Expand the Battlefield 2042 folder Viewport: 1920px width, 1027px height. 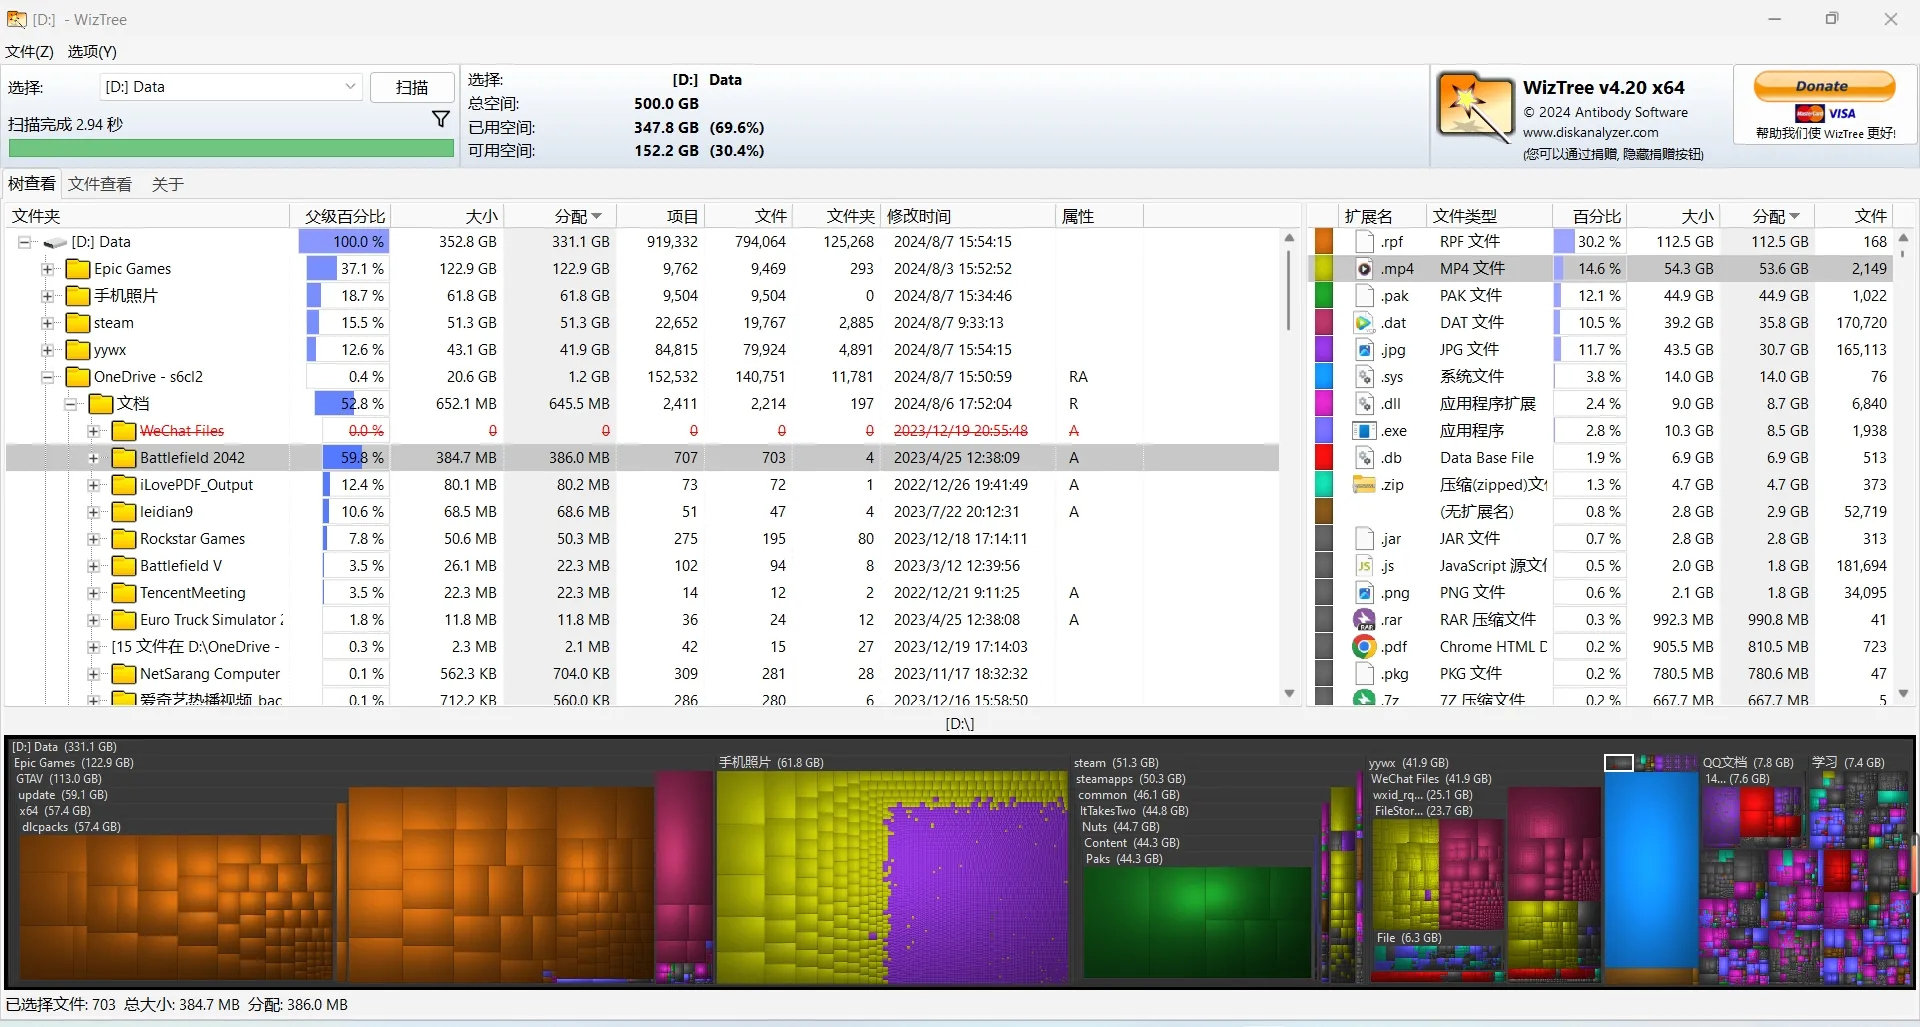click(93, 458)
